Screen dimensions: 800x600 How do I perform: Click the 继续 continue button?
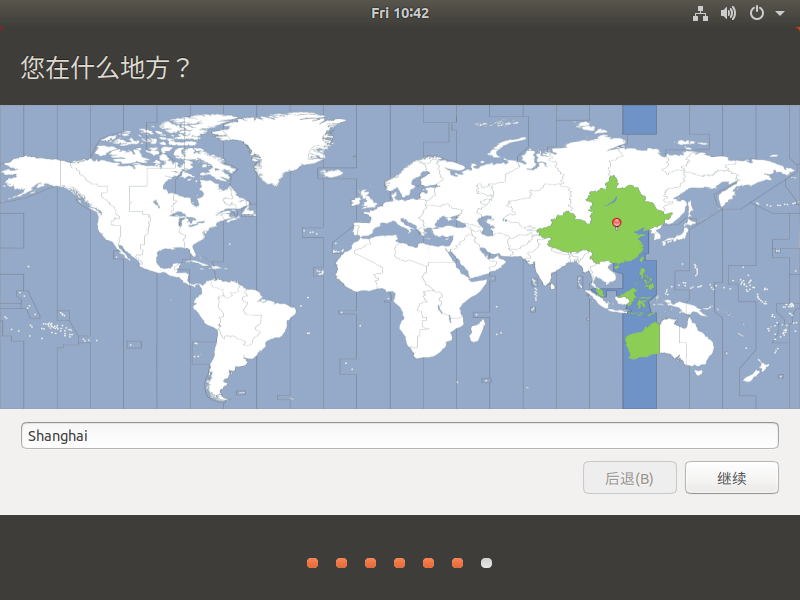pos(732,478)
